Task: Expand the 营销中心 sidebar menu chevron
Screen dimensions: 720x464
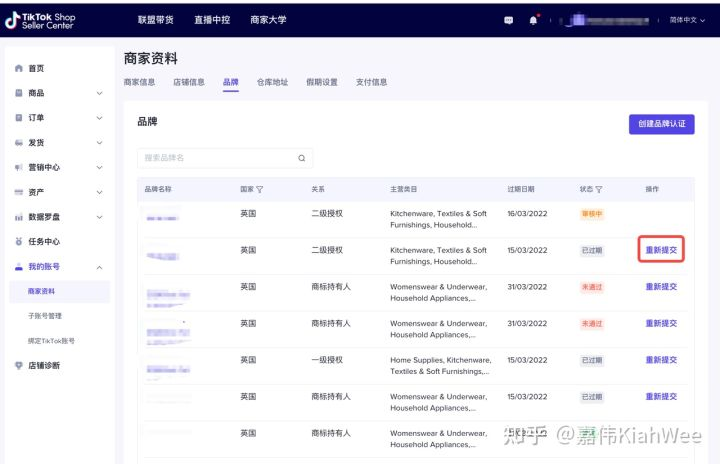Action: coord(99,168)
